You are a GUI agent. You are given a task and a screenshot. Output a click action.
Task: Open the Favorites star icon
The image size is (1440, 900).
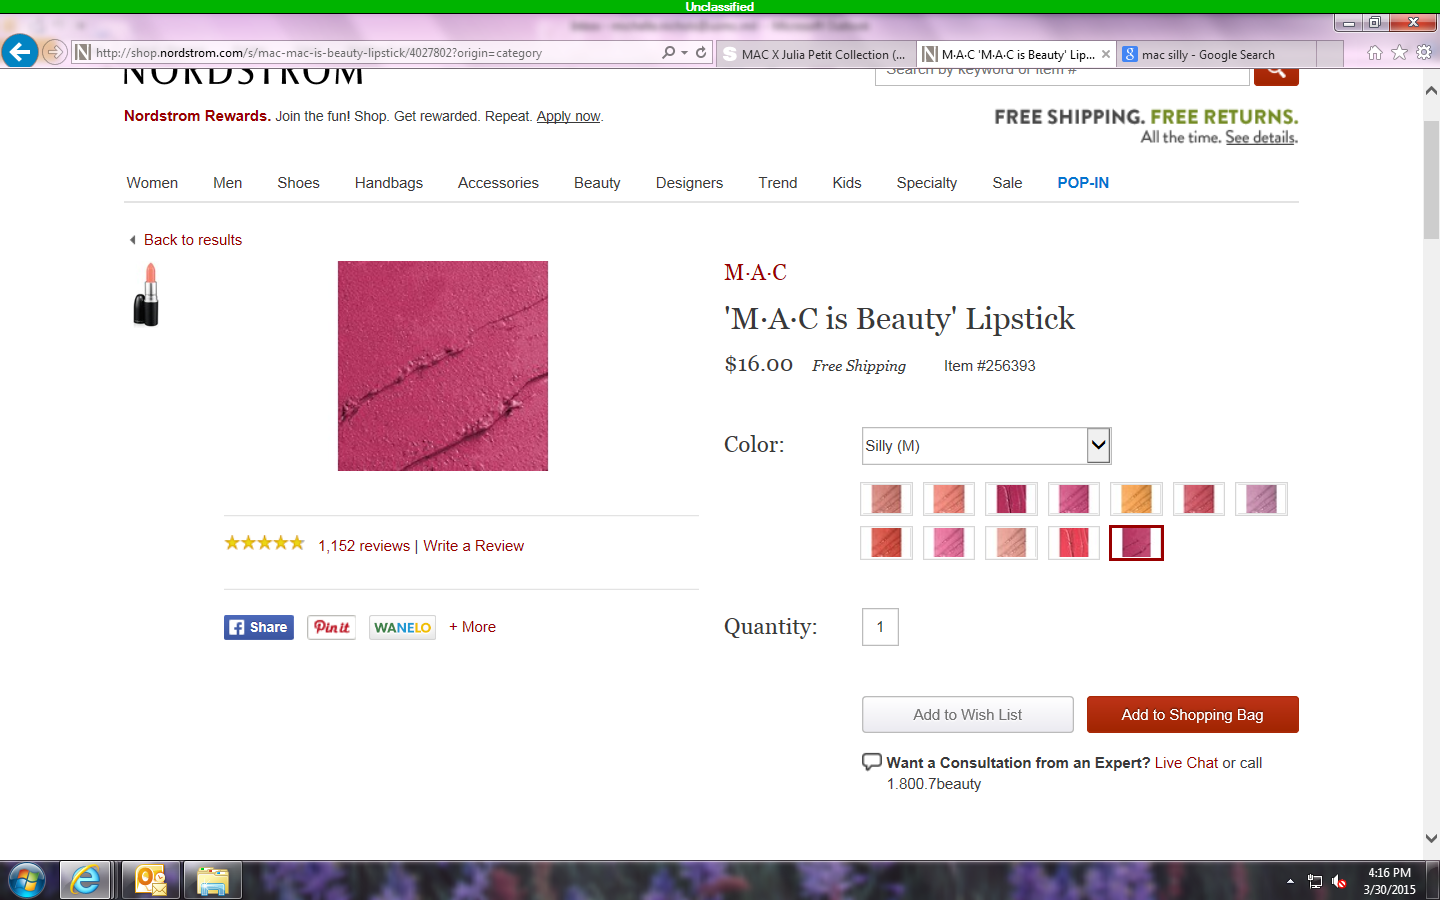point(1399,52)
